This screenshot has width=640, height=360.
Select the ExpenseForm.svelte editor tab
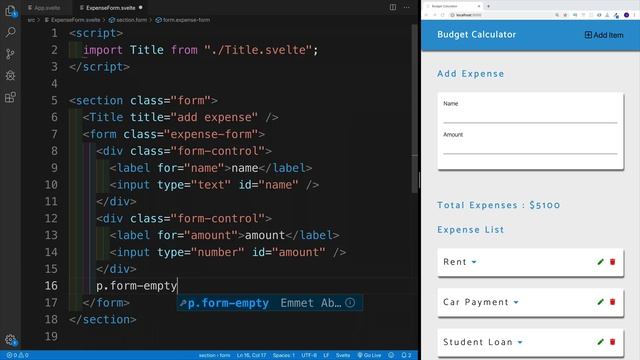coord(111,8)
